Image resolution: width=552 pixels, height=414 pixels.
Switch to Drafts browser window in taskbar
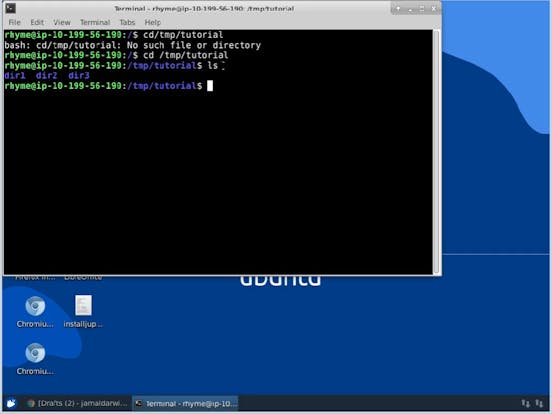pos(77,403)
